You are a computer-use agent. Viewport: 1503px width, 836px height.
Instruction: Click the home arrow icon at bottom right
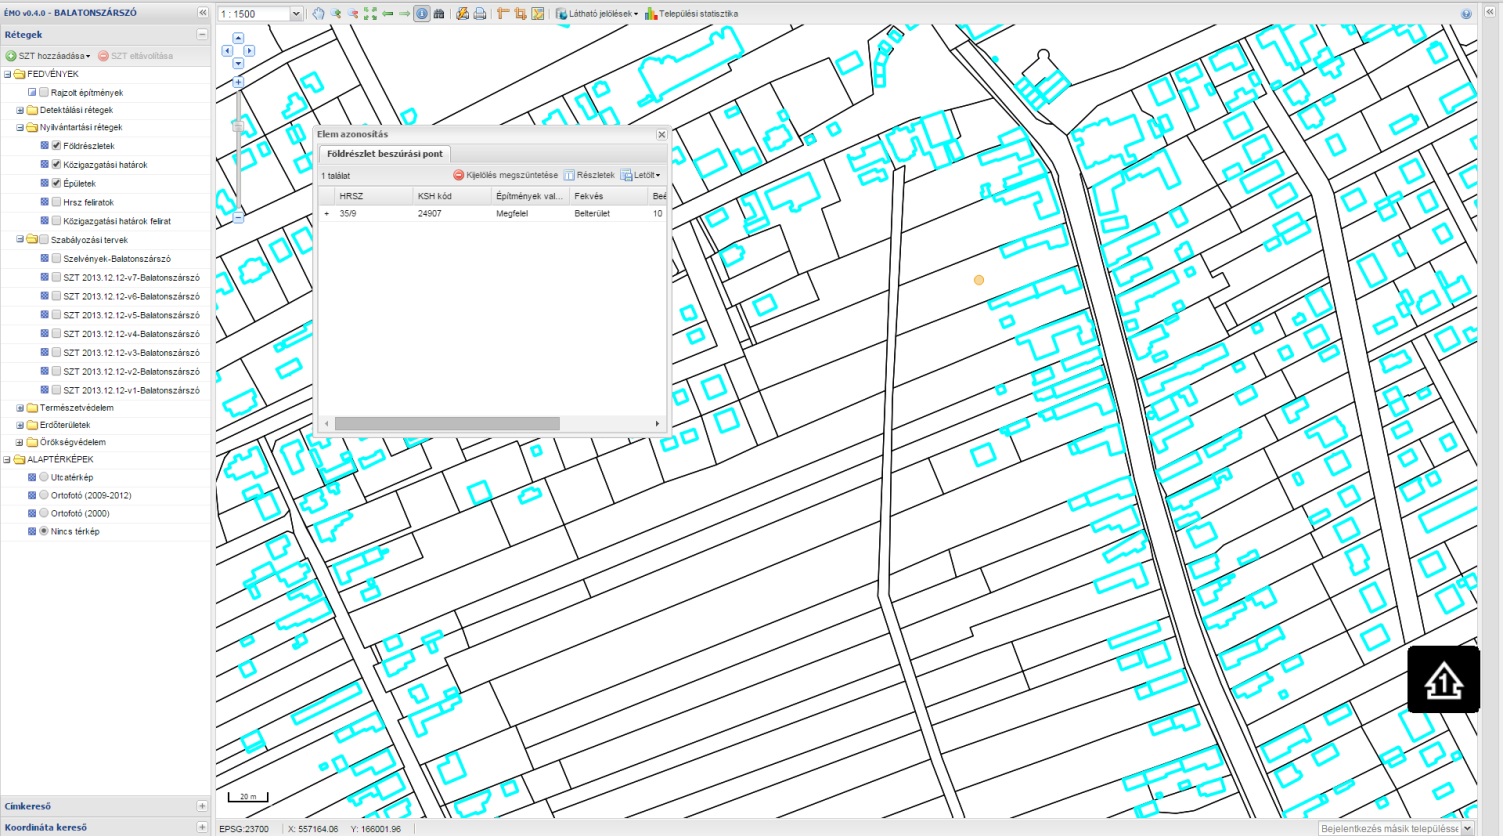pos(1444,680)
